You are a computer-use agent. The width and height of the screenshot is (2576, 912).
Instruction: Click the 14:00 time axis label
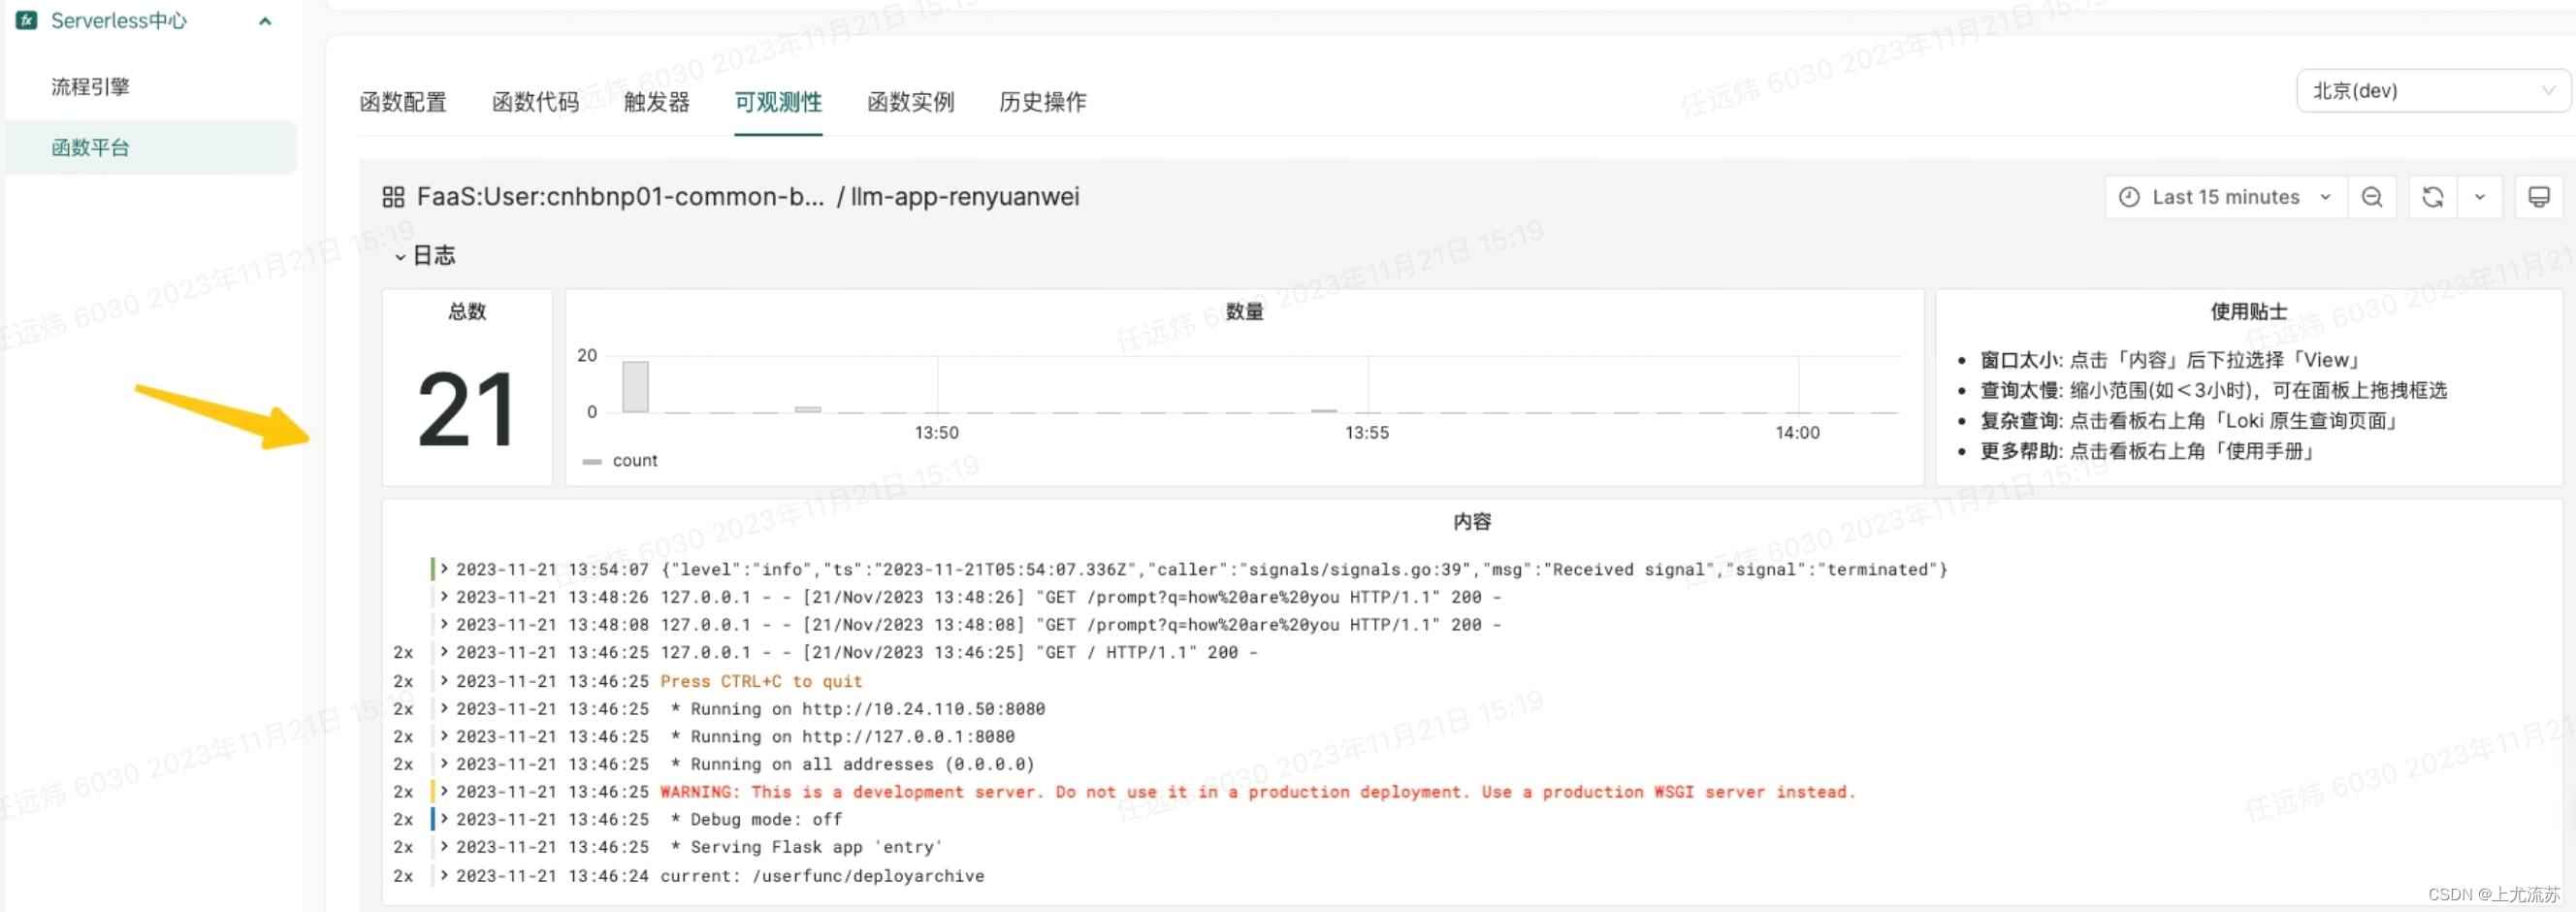[x=1797, y=433]
